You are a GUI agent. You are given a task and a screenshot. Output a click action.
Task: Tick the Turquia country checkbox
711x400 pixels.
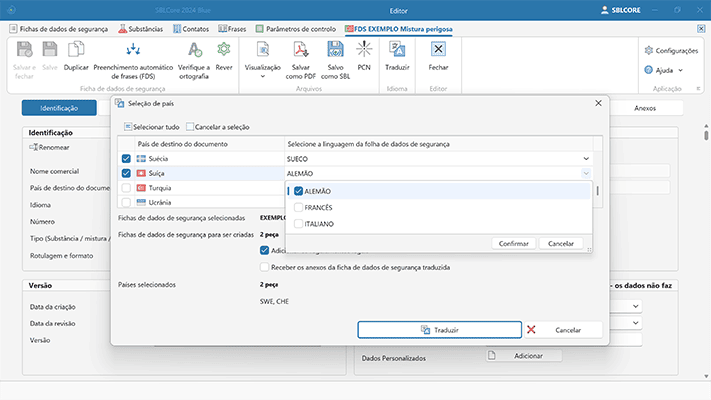pyautogui.click(x=126, y=188)
